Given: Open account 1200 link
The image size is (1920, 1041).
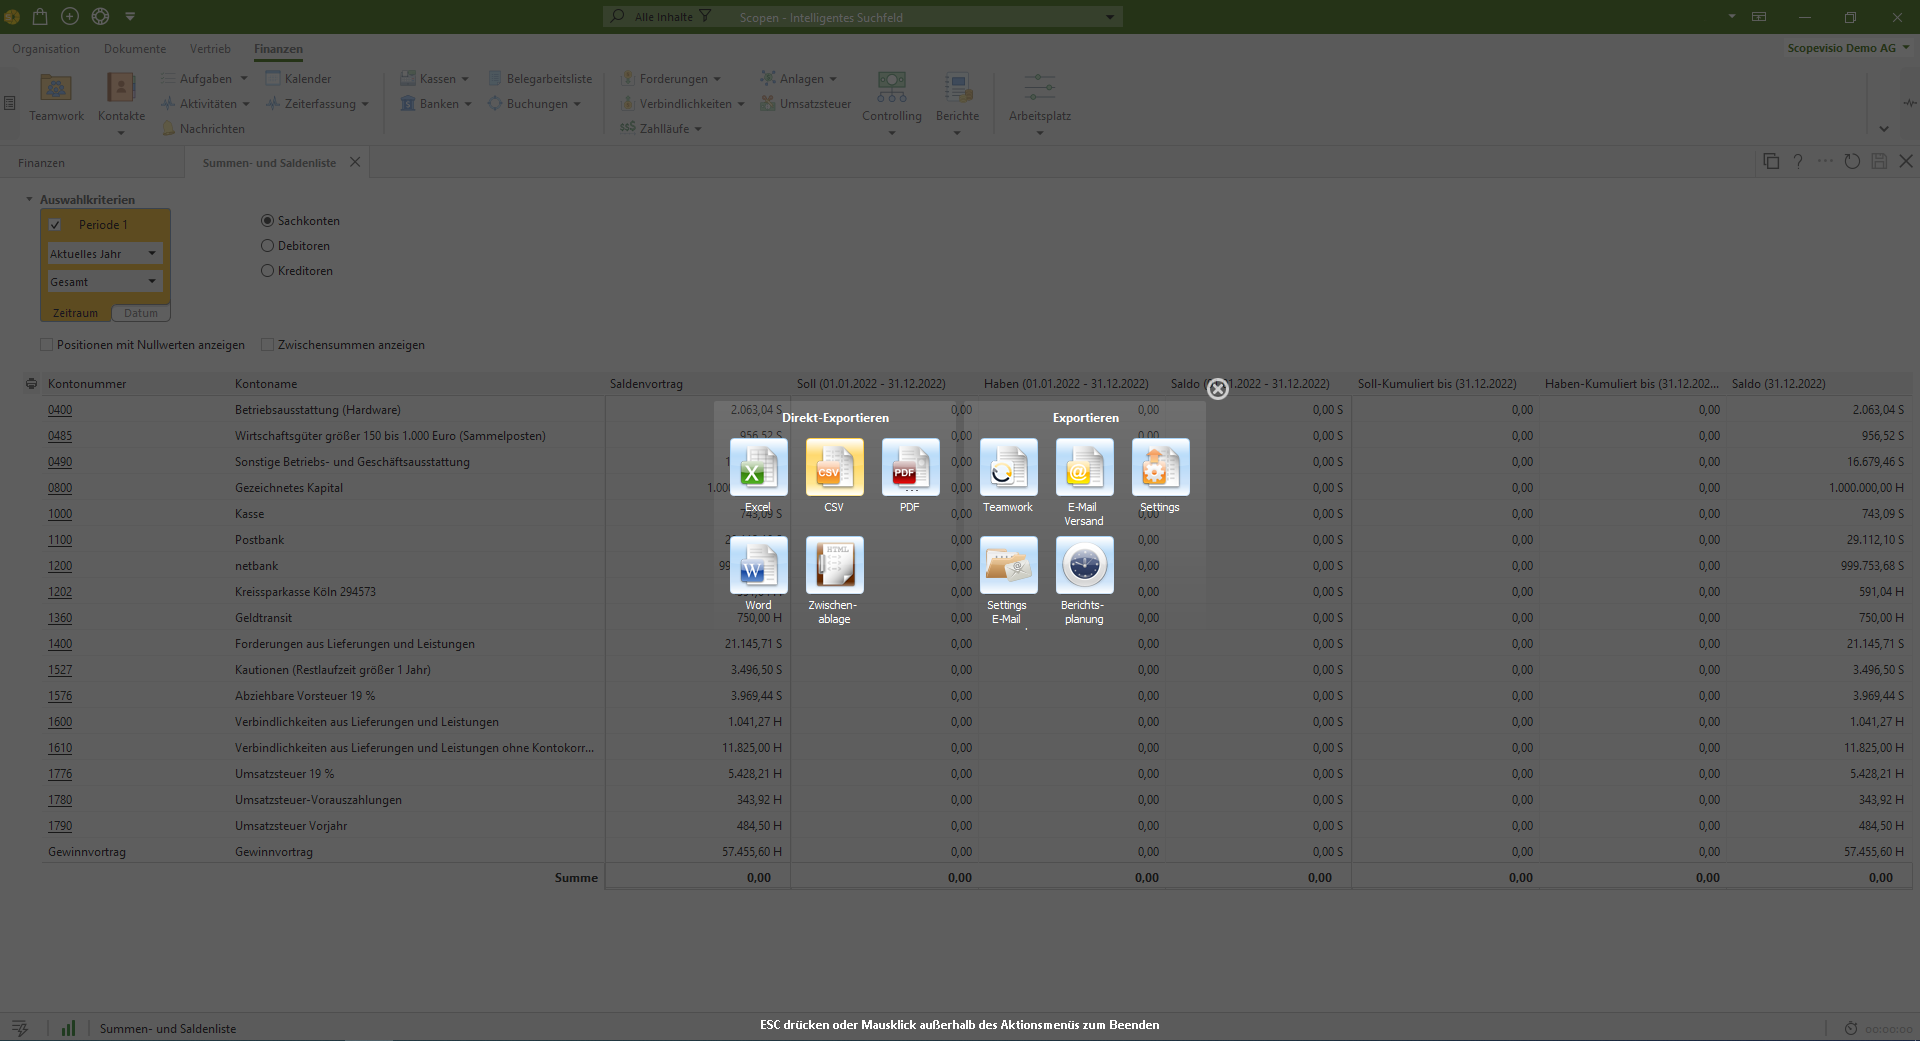Looking at the screenshot, I should [60, 566].
